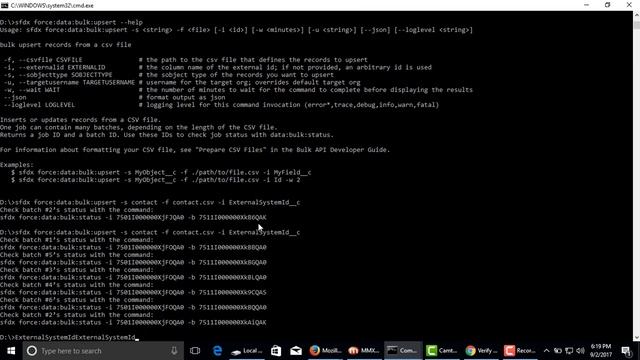The image size is (640, 360).
Task: Switch to the Recorder taskbar application
Action: (520, 351)
